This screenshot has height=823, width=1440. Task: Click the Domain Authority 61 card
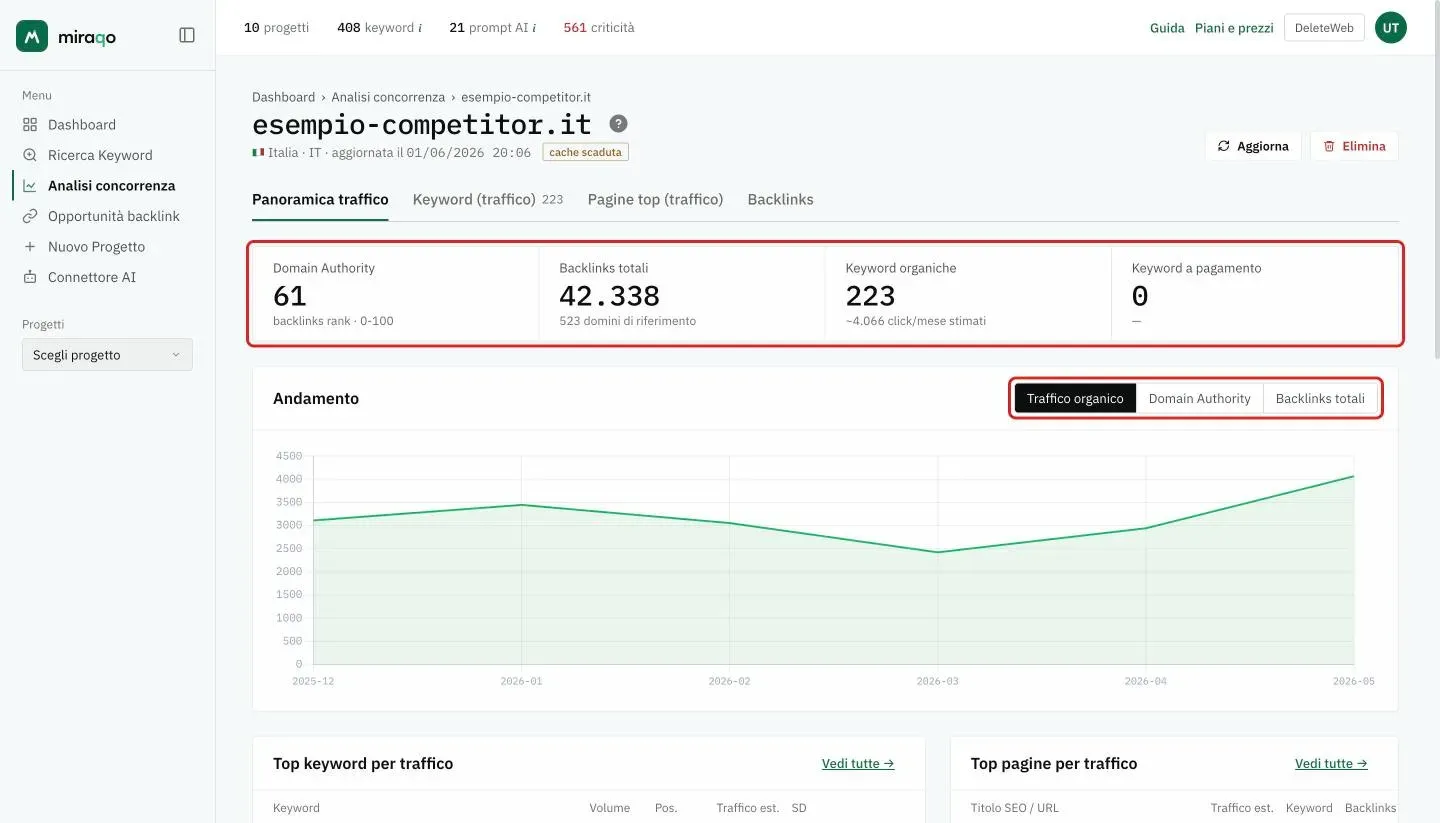[396, 295]
